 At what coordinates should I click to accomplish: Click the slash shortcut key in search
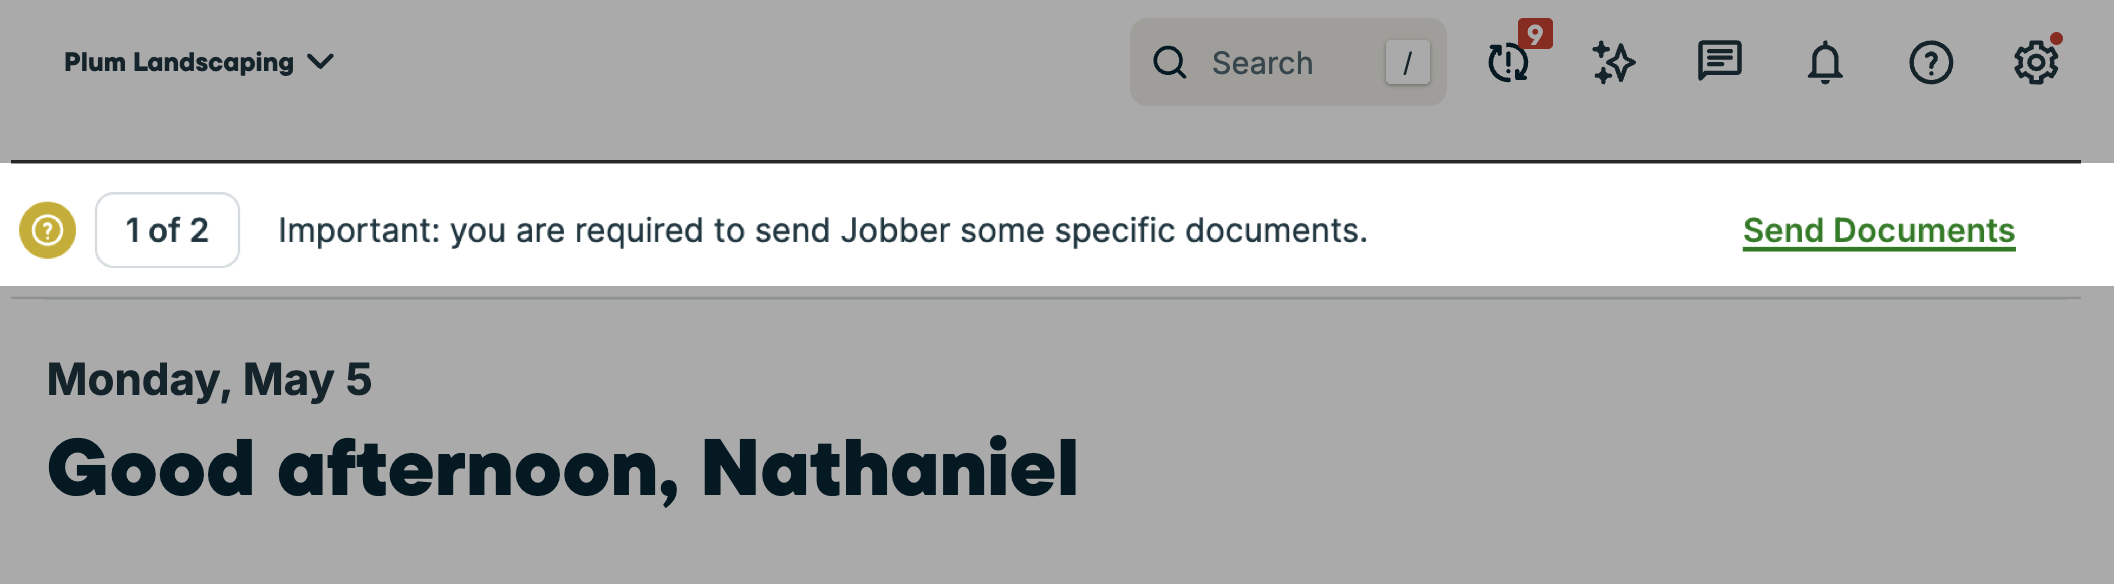pyautogui.click(x=1407, y=63)
